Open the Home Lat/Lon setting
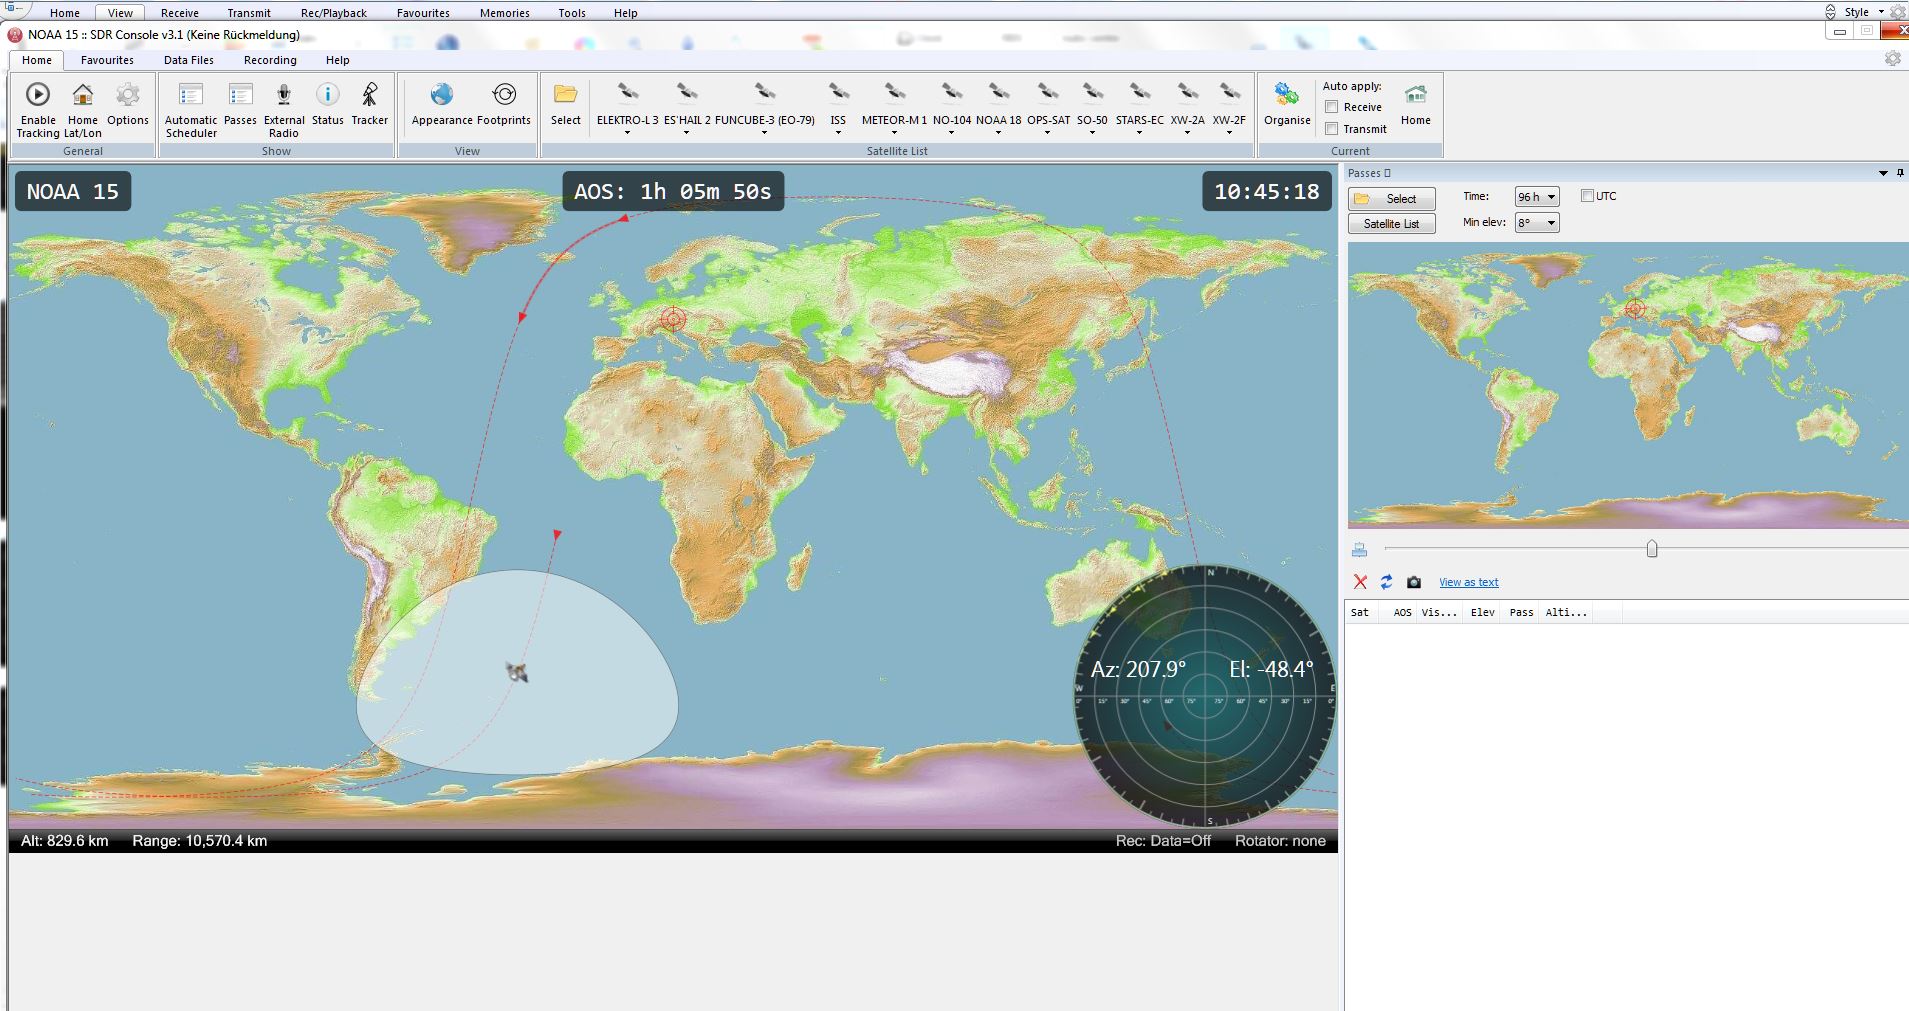The width and height of the screenshot is (1909, 1011). click(83, 96)
